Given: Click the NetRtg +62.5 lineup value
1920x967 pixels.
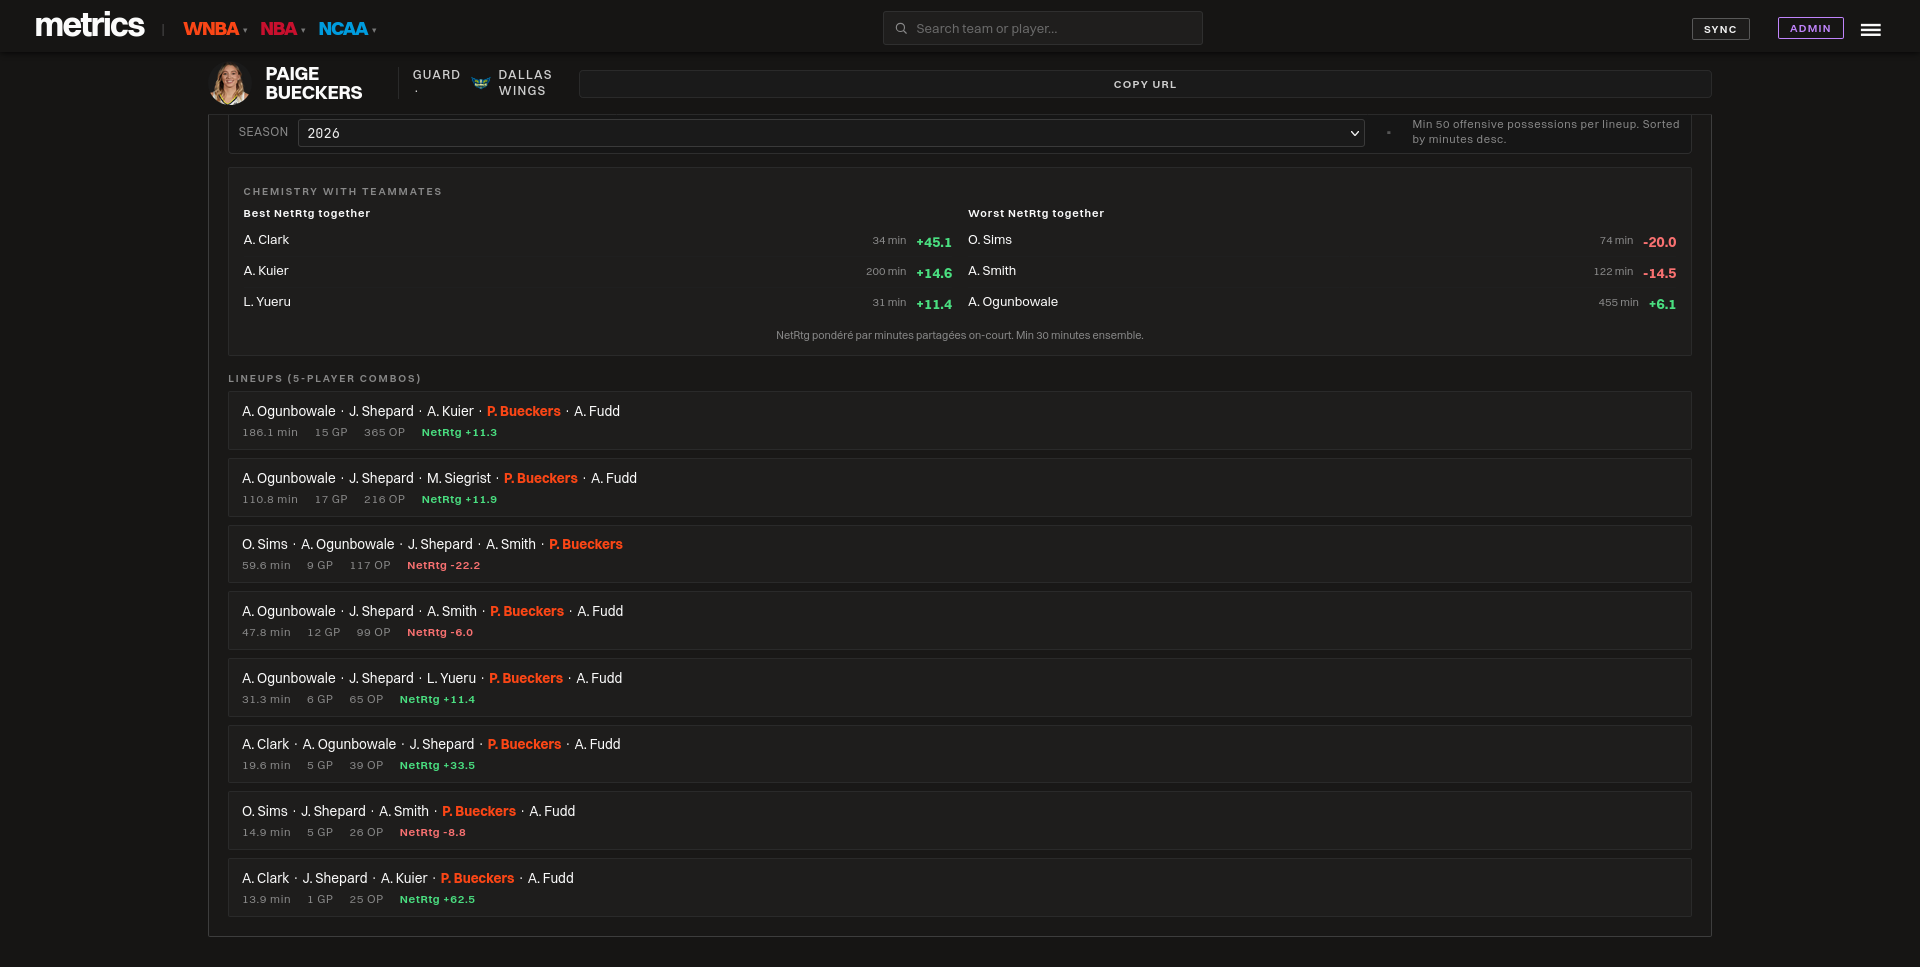Looking at the screenshot, I should click(437, 900).
